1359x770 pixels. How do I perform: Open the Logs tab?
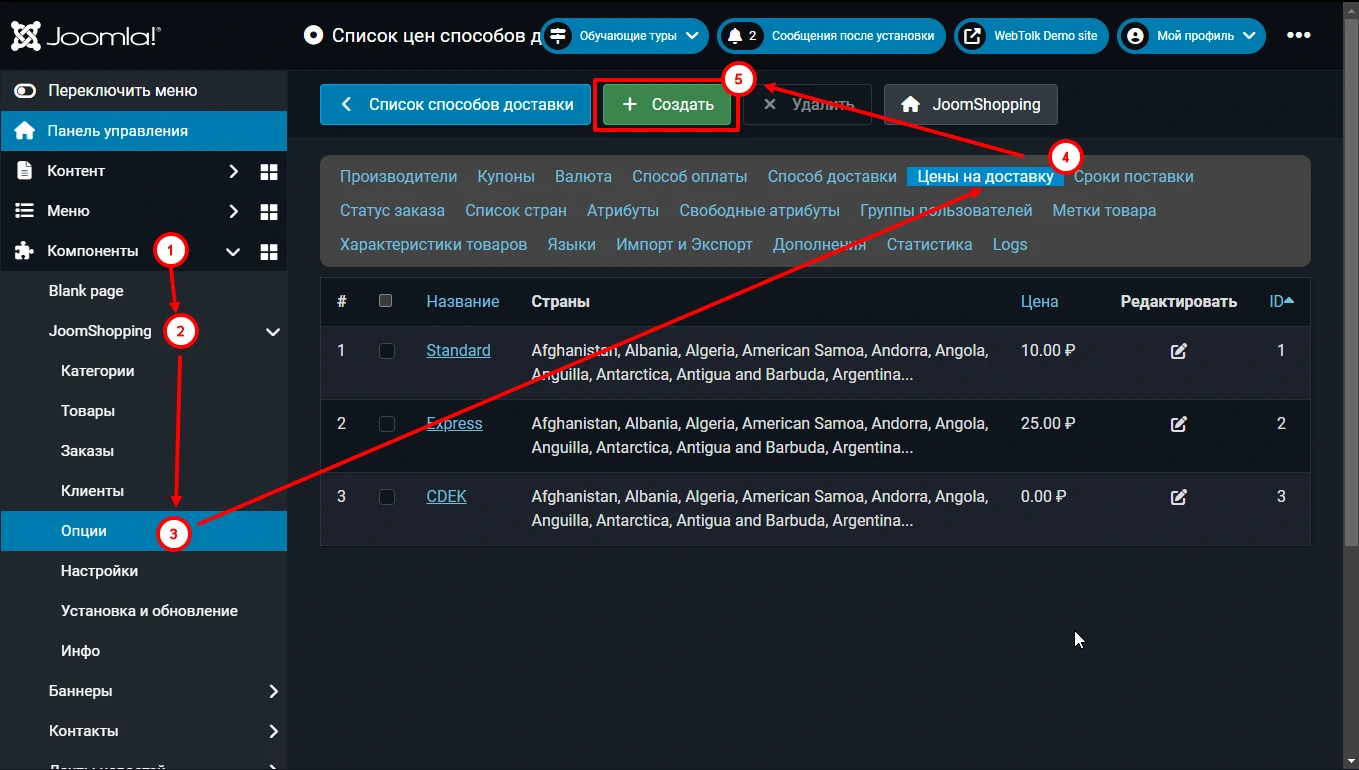1010,245
